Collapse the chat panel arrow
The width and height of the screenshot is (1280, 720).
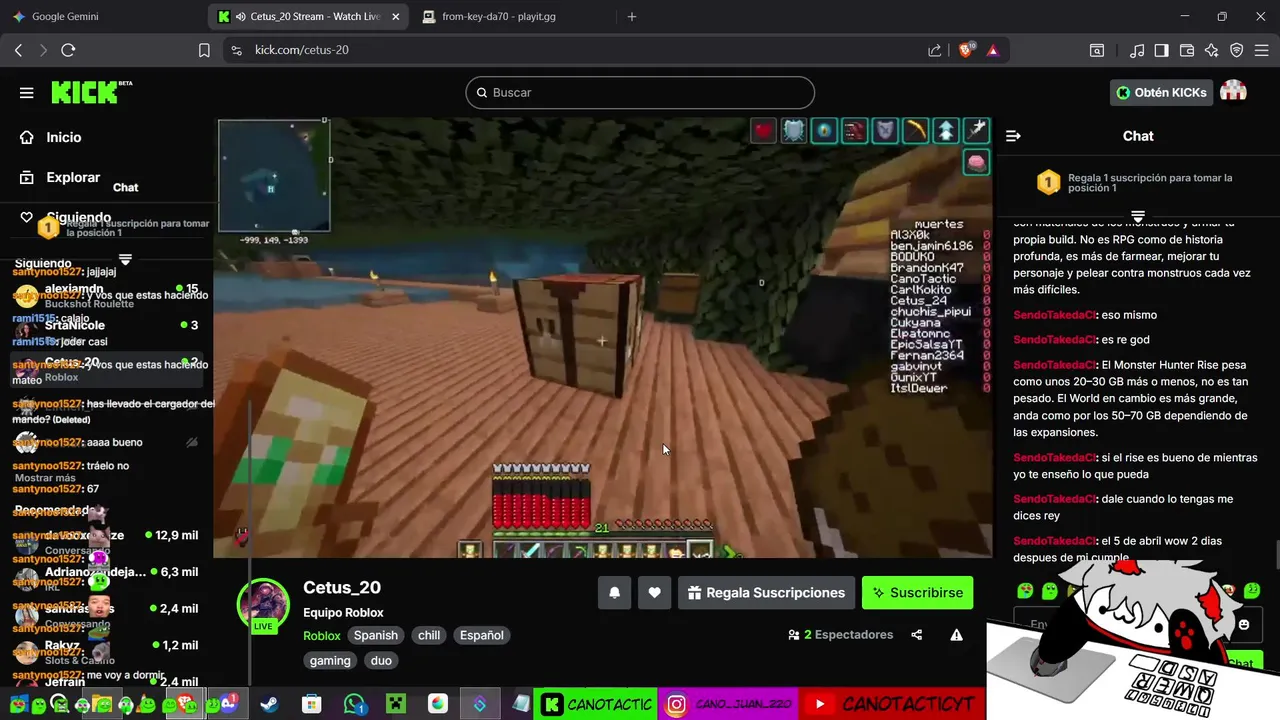(x=1013, y=136)
